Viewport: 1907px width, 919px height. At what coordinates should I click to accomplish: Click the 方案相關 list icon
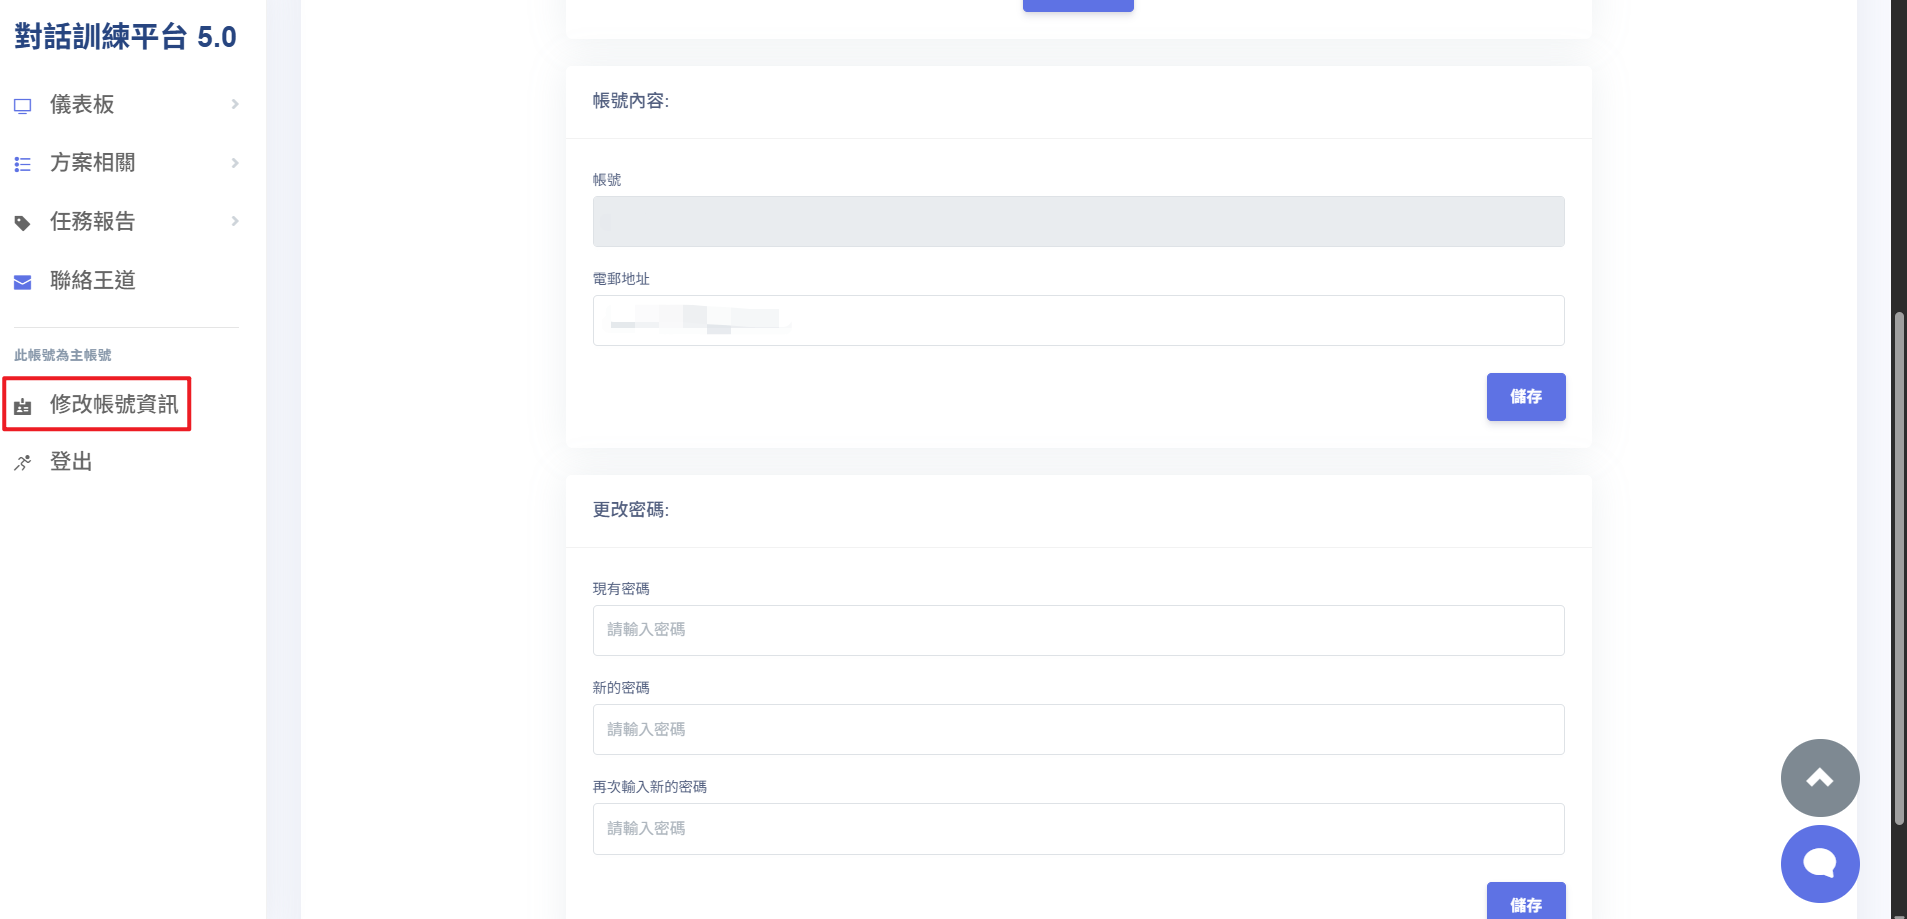[x=23, y=164]
